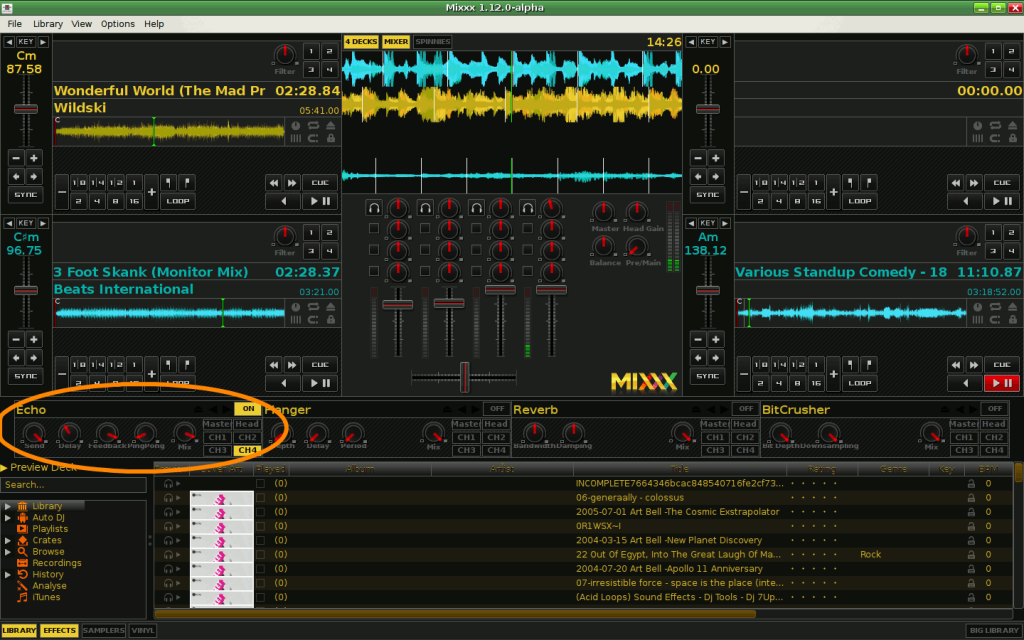The height and width of the screenshot is (640, 1024).
Task: Open iTunes in the library sidebar
Action: pos(46,597)
